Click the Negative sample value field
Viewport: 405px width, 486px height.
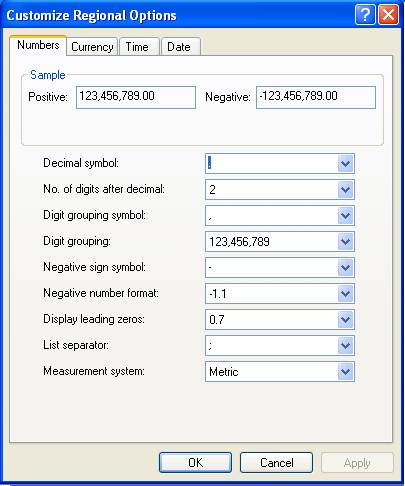point(316,97)
